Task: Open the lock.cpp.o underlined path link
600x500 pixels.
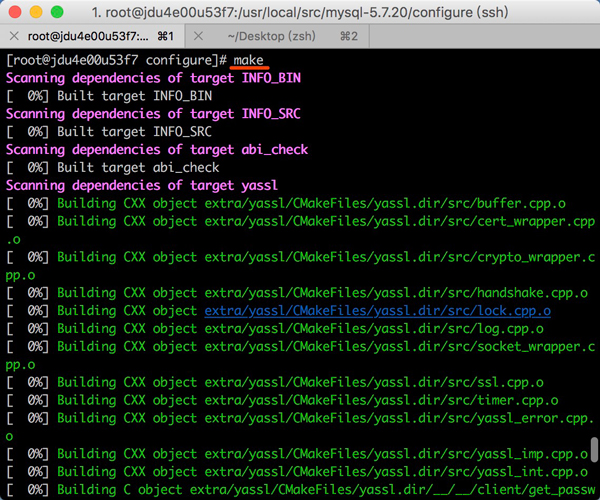Action: [x=378, y=311]
